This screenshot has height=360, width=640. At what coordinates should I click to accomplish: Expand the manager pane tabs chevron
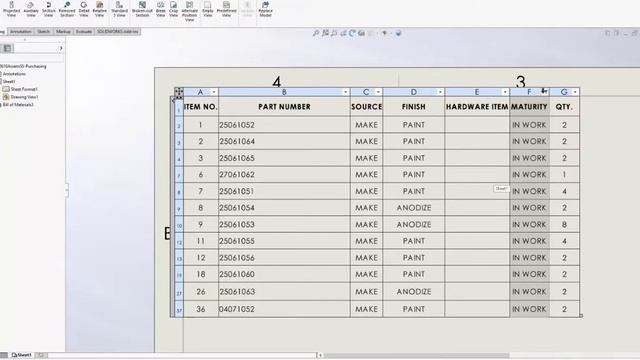tap(61, 48)
